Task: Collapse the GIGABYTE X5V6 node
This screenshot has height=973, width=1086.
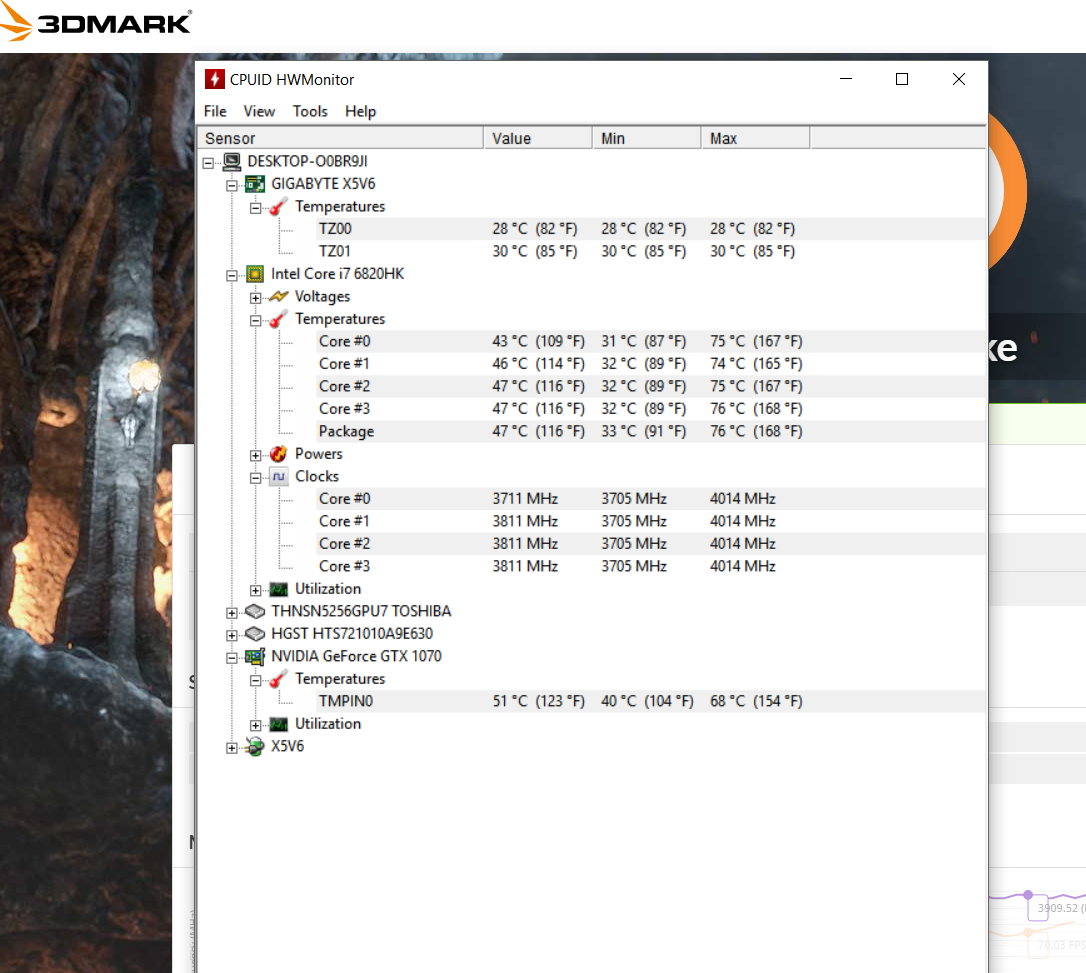Action: [232, 186]
